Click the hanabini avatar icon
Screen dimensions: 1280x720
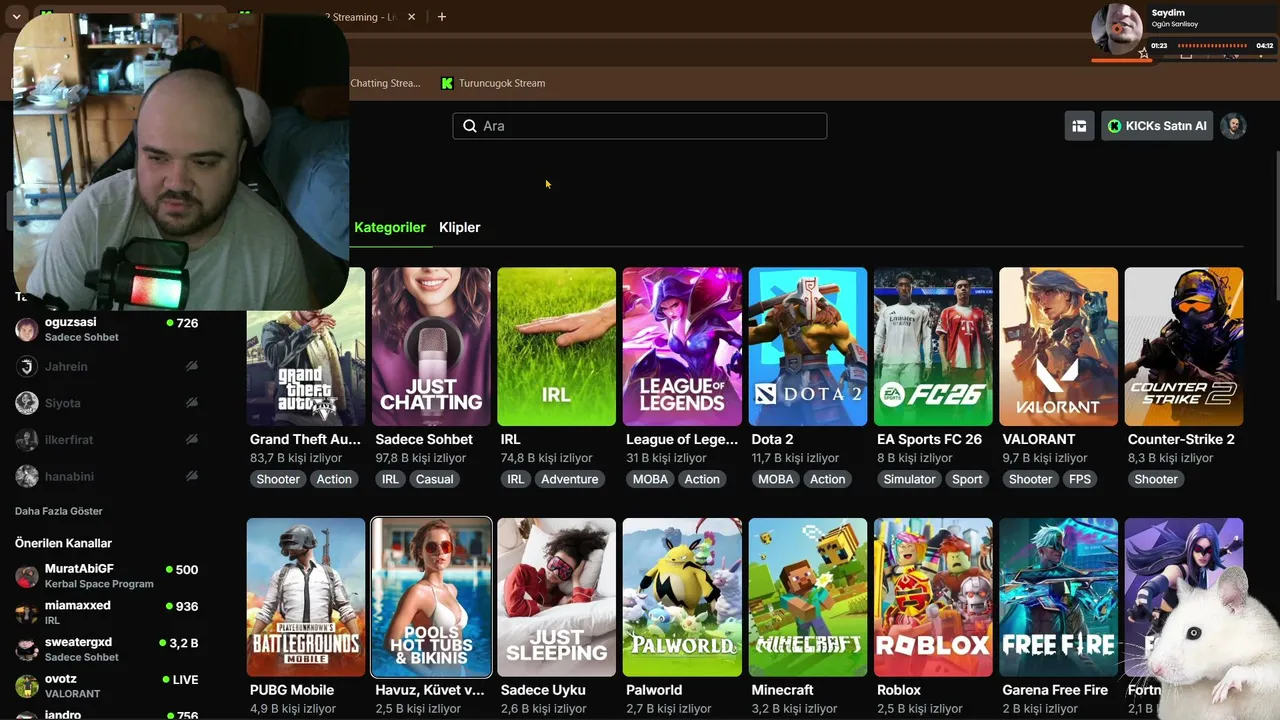(x=27, y=477)
